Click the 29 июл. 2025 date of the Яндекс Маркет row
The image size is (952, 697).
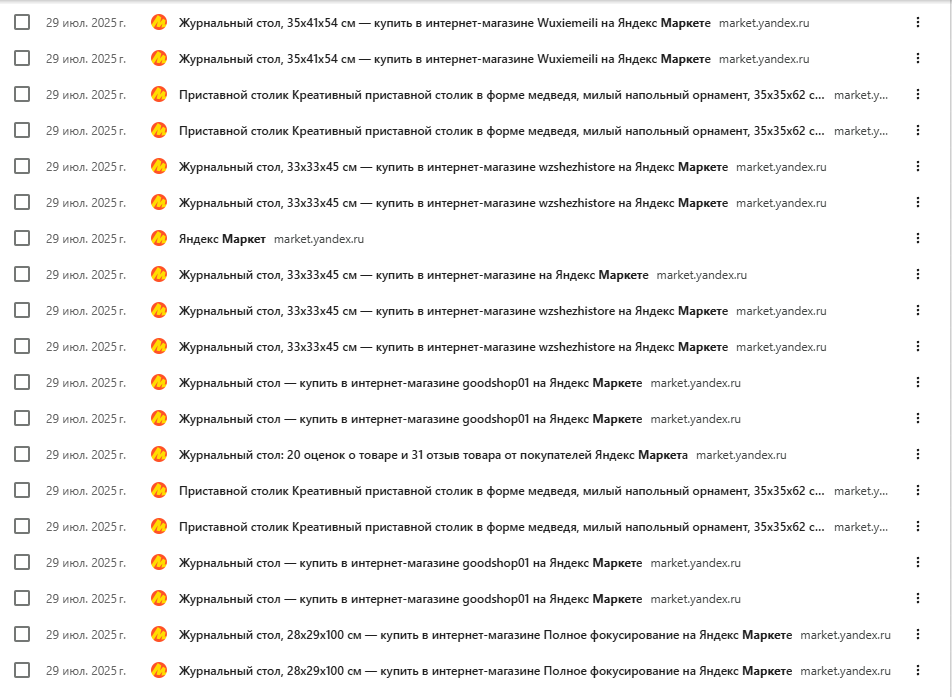(x=86, y=239)
